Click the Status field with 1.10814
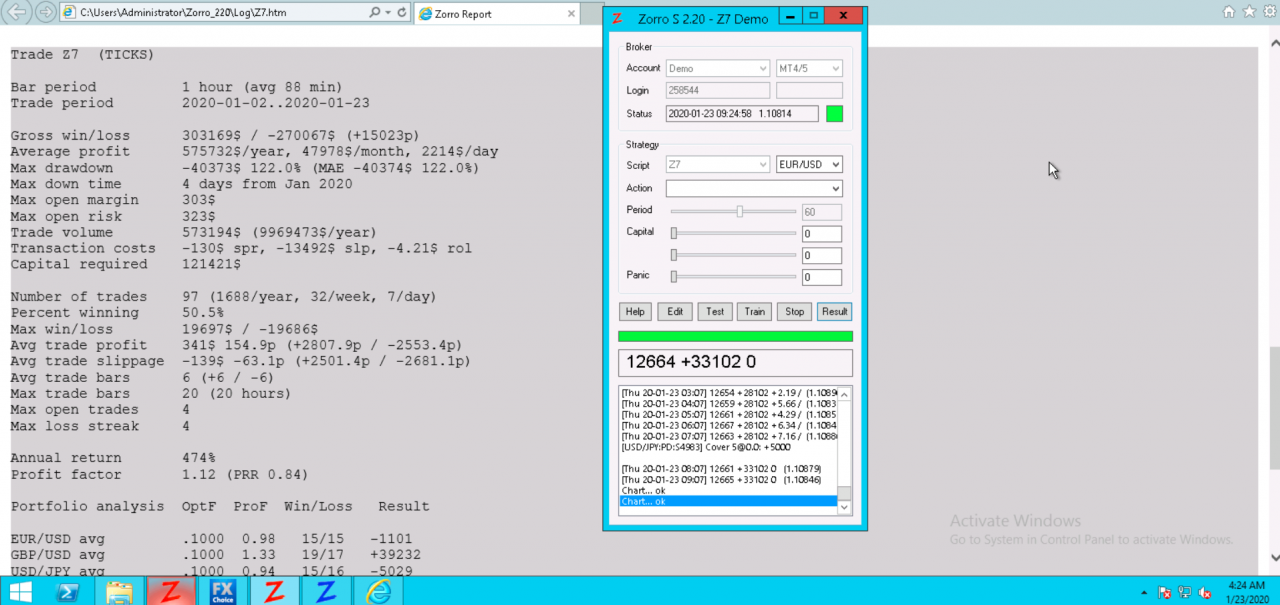This screenshot has width=1280, height=605. (x=742, y=114)
